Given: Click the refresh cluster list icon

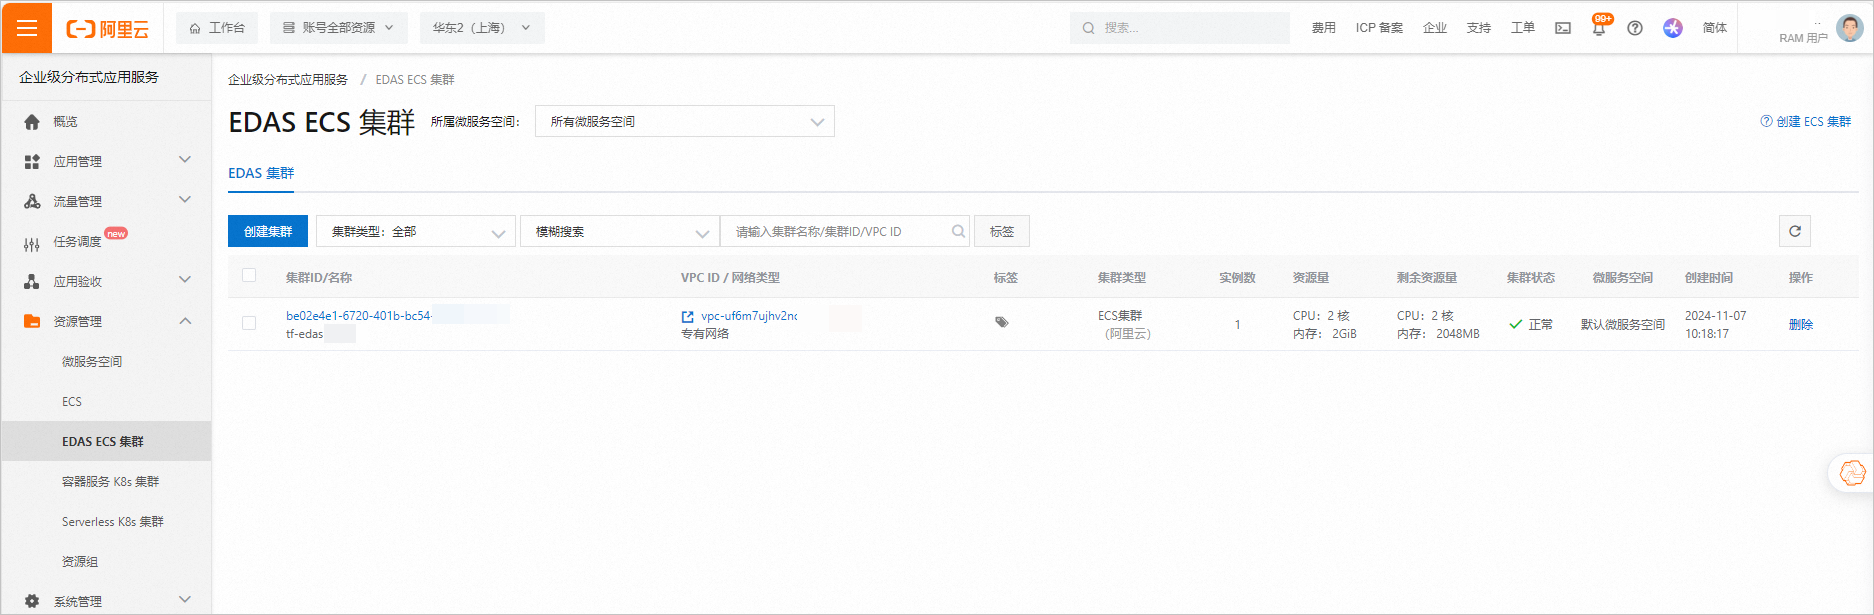Looking at the screenshot, I should (1795, 231).
